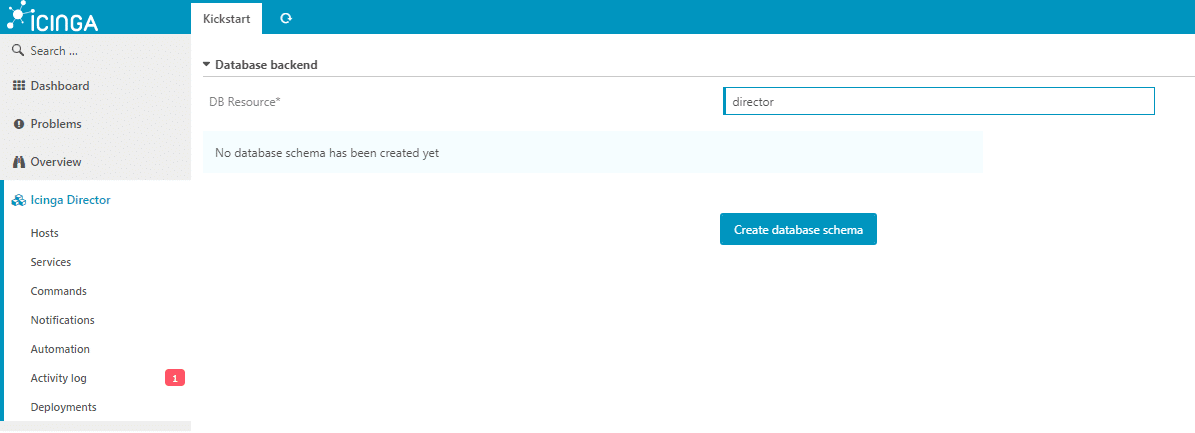1195x433 pixels.
Task: Click the Icinga logo
Action: point(53,17)
